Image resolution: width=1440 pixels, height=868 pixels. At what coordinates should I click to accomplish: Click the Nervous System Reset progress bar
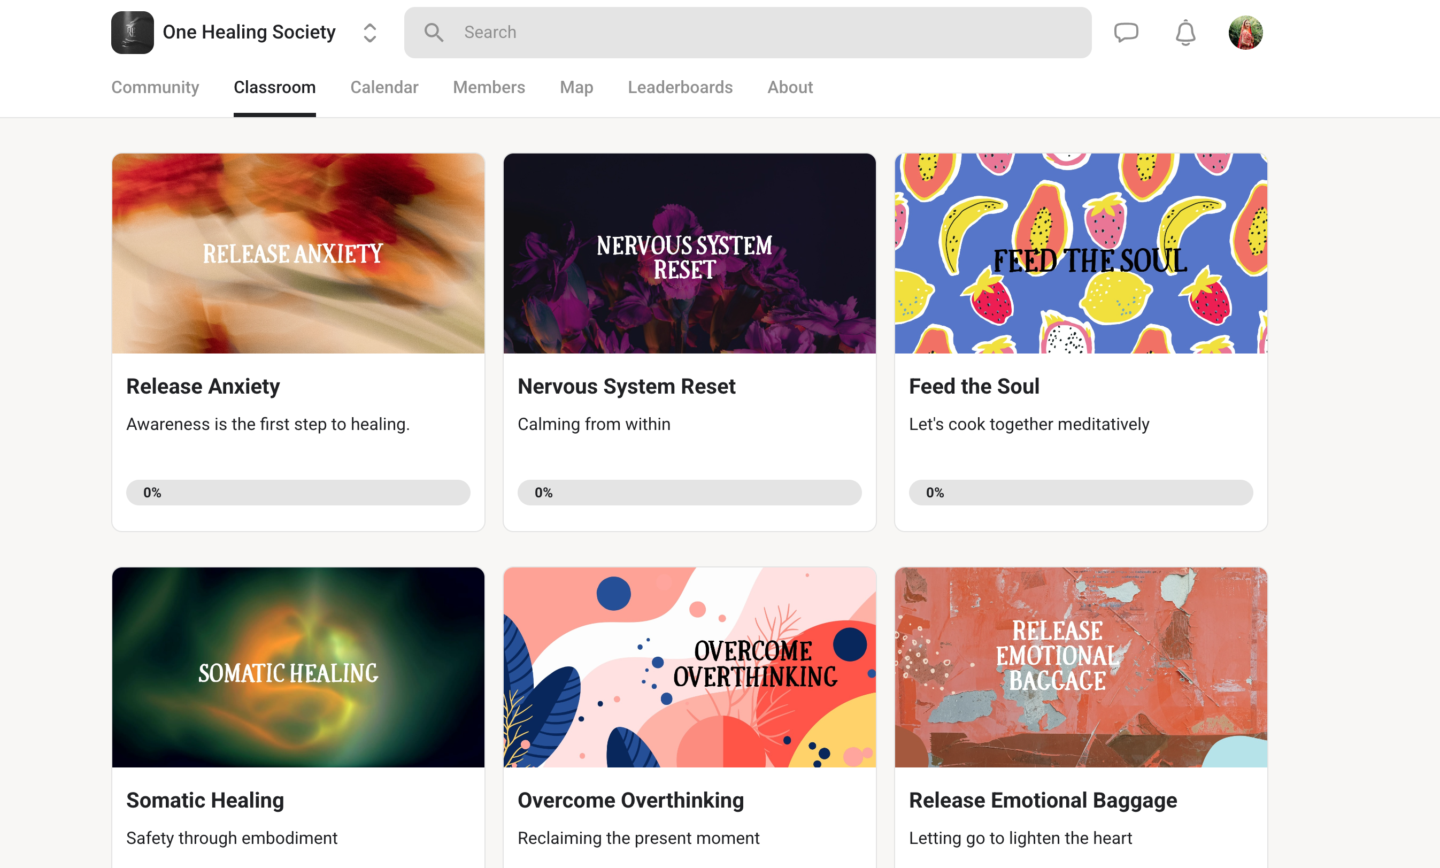(x=690, y=492)
